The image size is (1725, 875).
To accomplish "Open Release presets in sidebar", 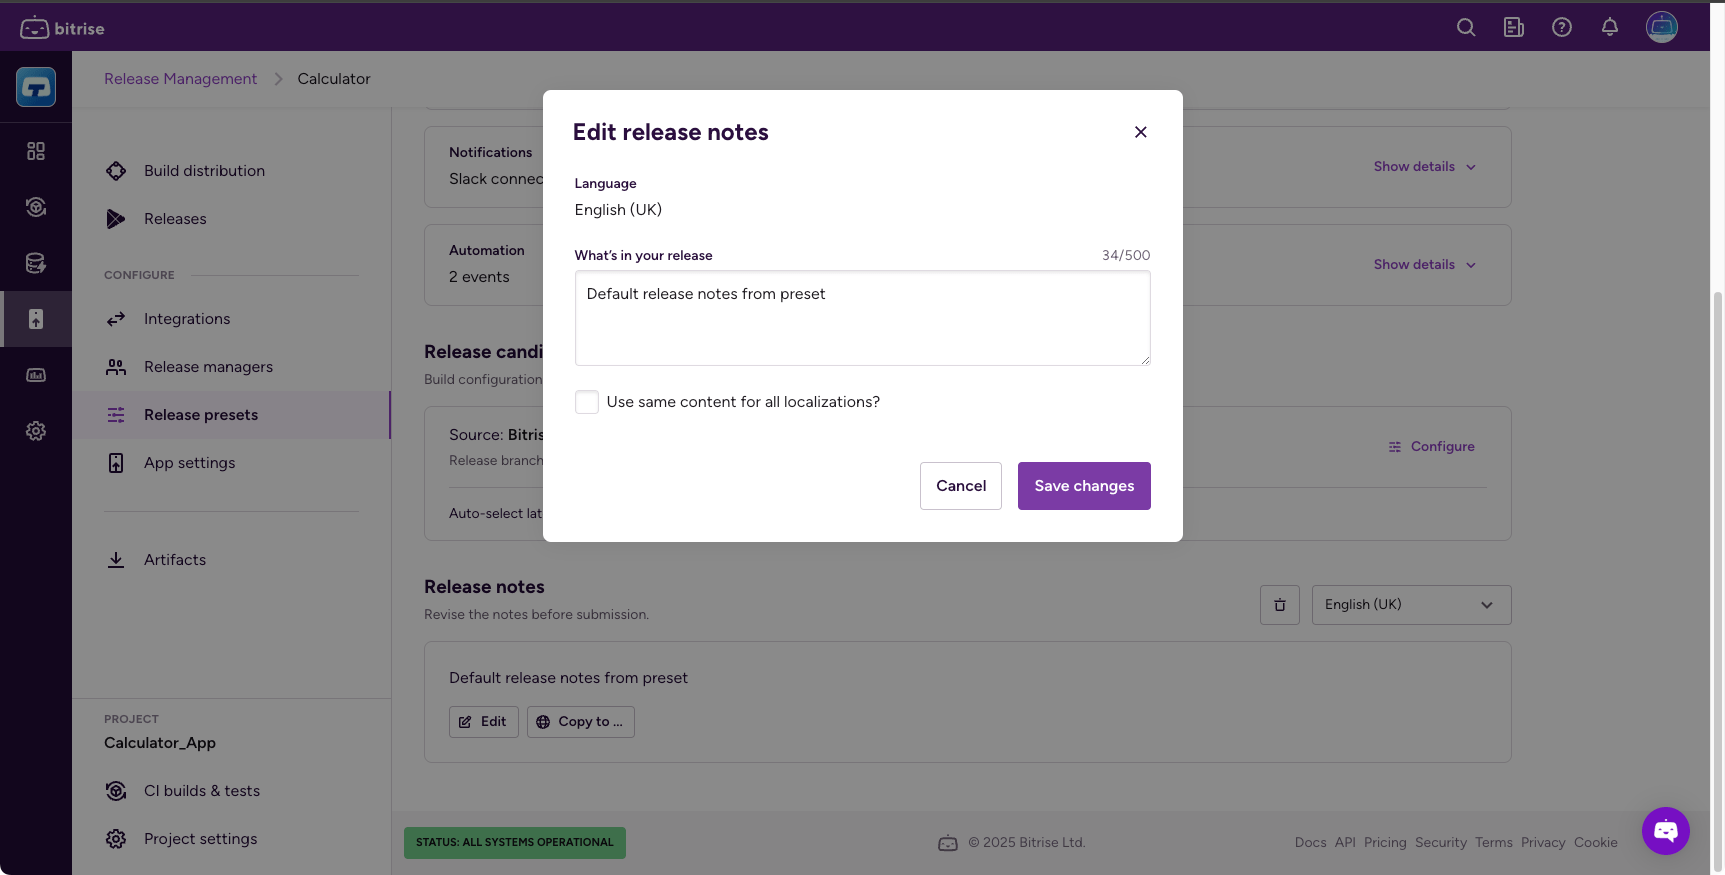I will click(201, 415).
